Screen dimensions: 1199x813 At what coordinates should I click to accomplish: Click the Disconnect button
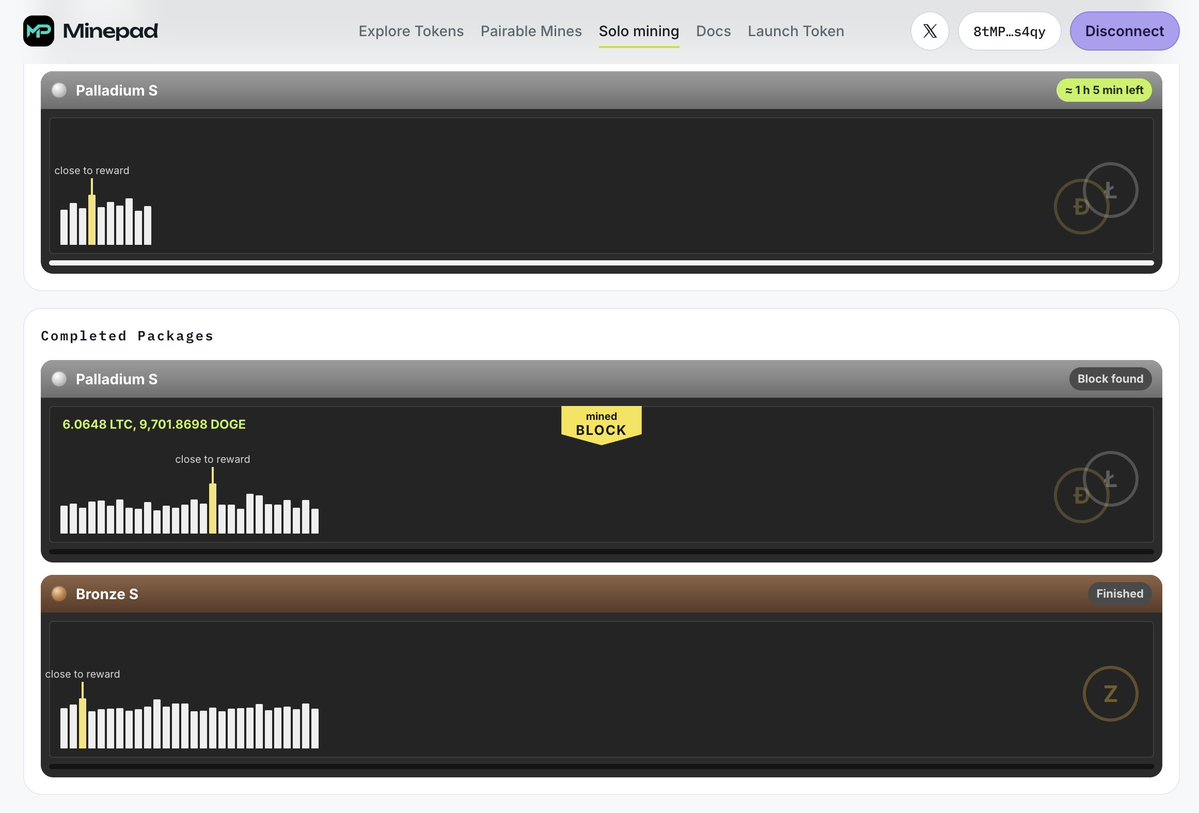(x=1124, y=31)
